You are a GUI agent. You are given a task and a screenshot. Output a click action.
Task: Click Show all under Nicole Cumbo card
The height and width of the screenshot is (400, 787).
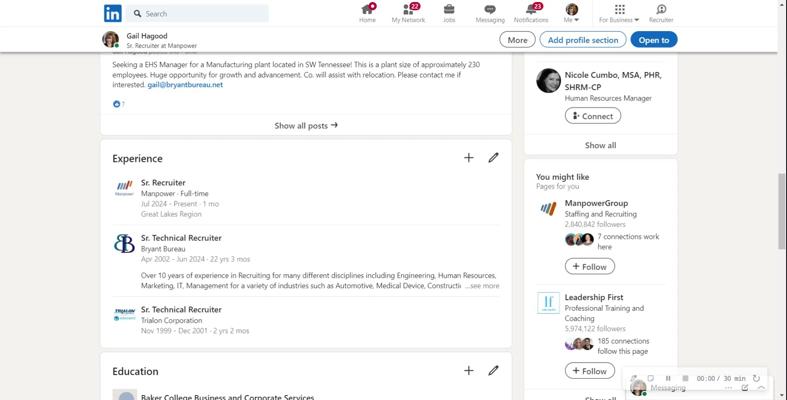point(600,145)
